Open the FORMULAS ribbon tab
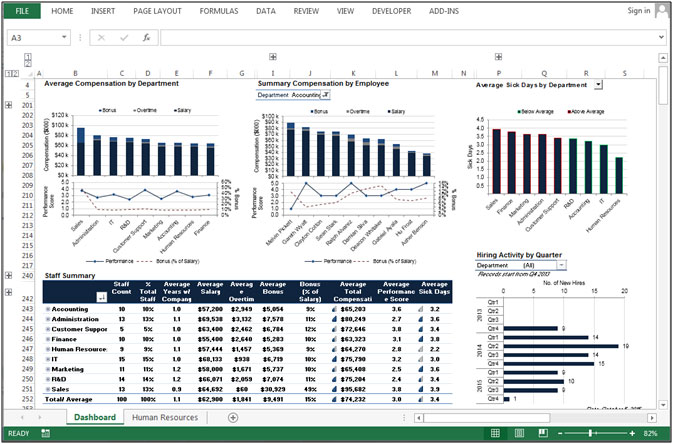Screen dimensions: 674x444 pos(219,11)
